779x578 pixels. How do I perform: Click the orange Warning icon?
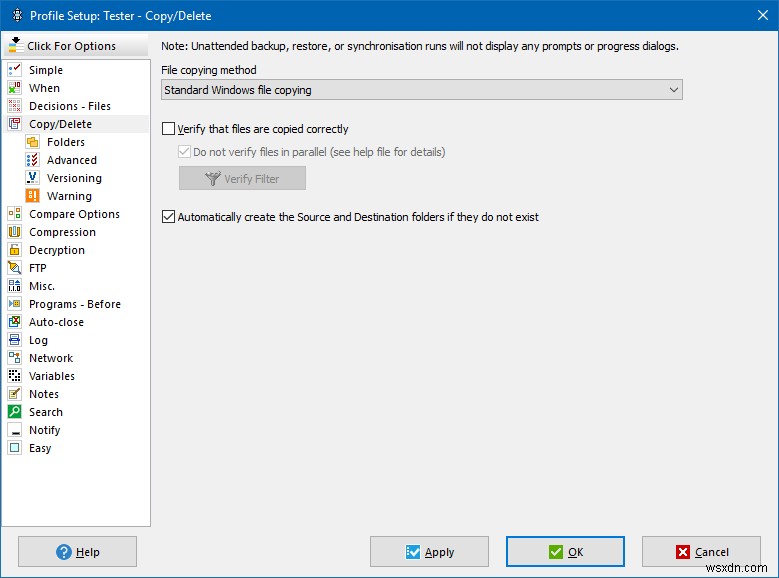click(33, 196)
